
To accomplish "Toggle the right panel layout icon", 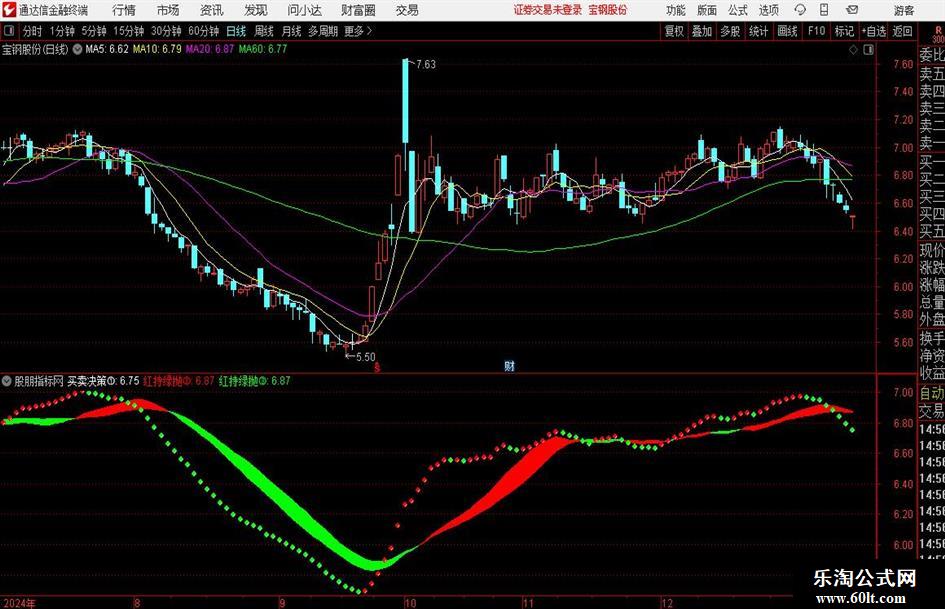I will (868, 50).
